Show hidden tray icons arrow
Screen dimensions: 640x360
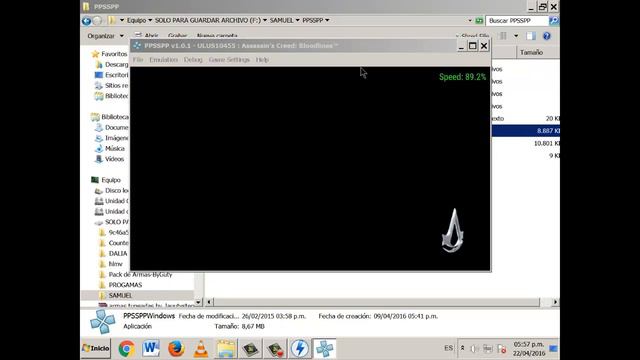[462, 348]
